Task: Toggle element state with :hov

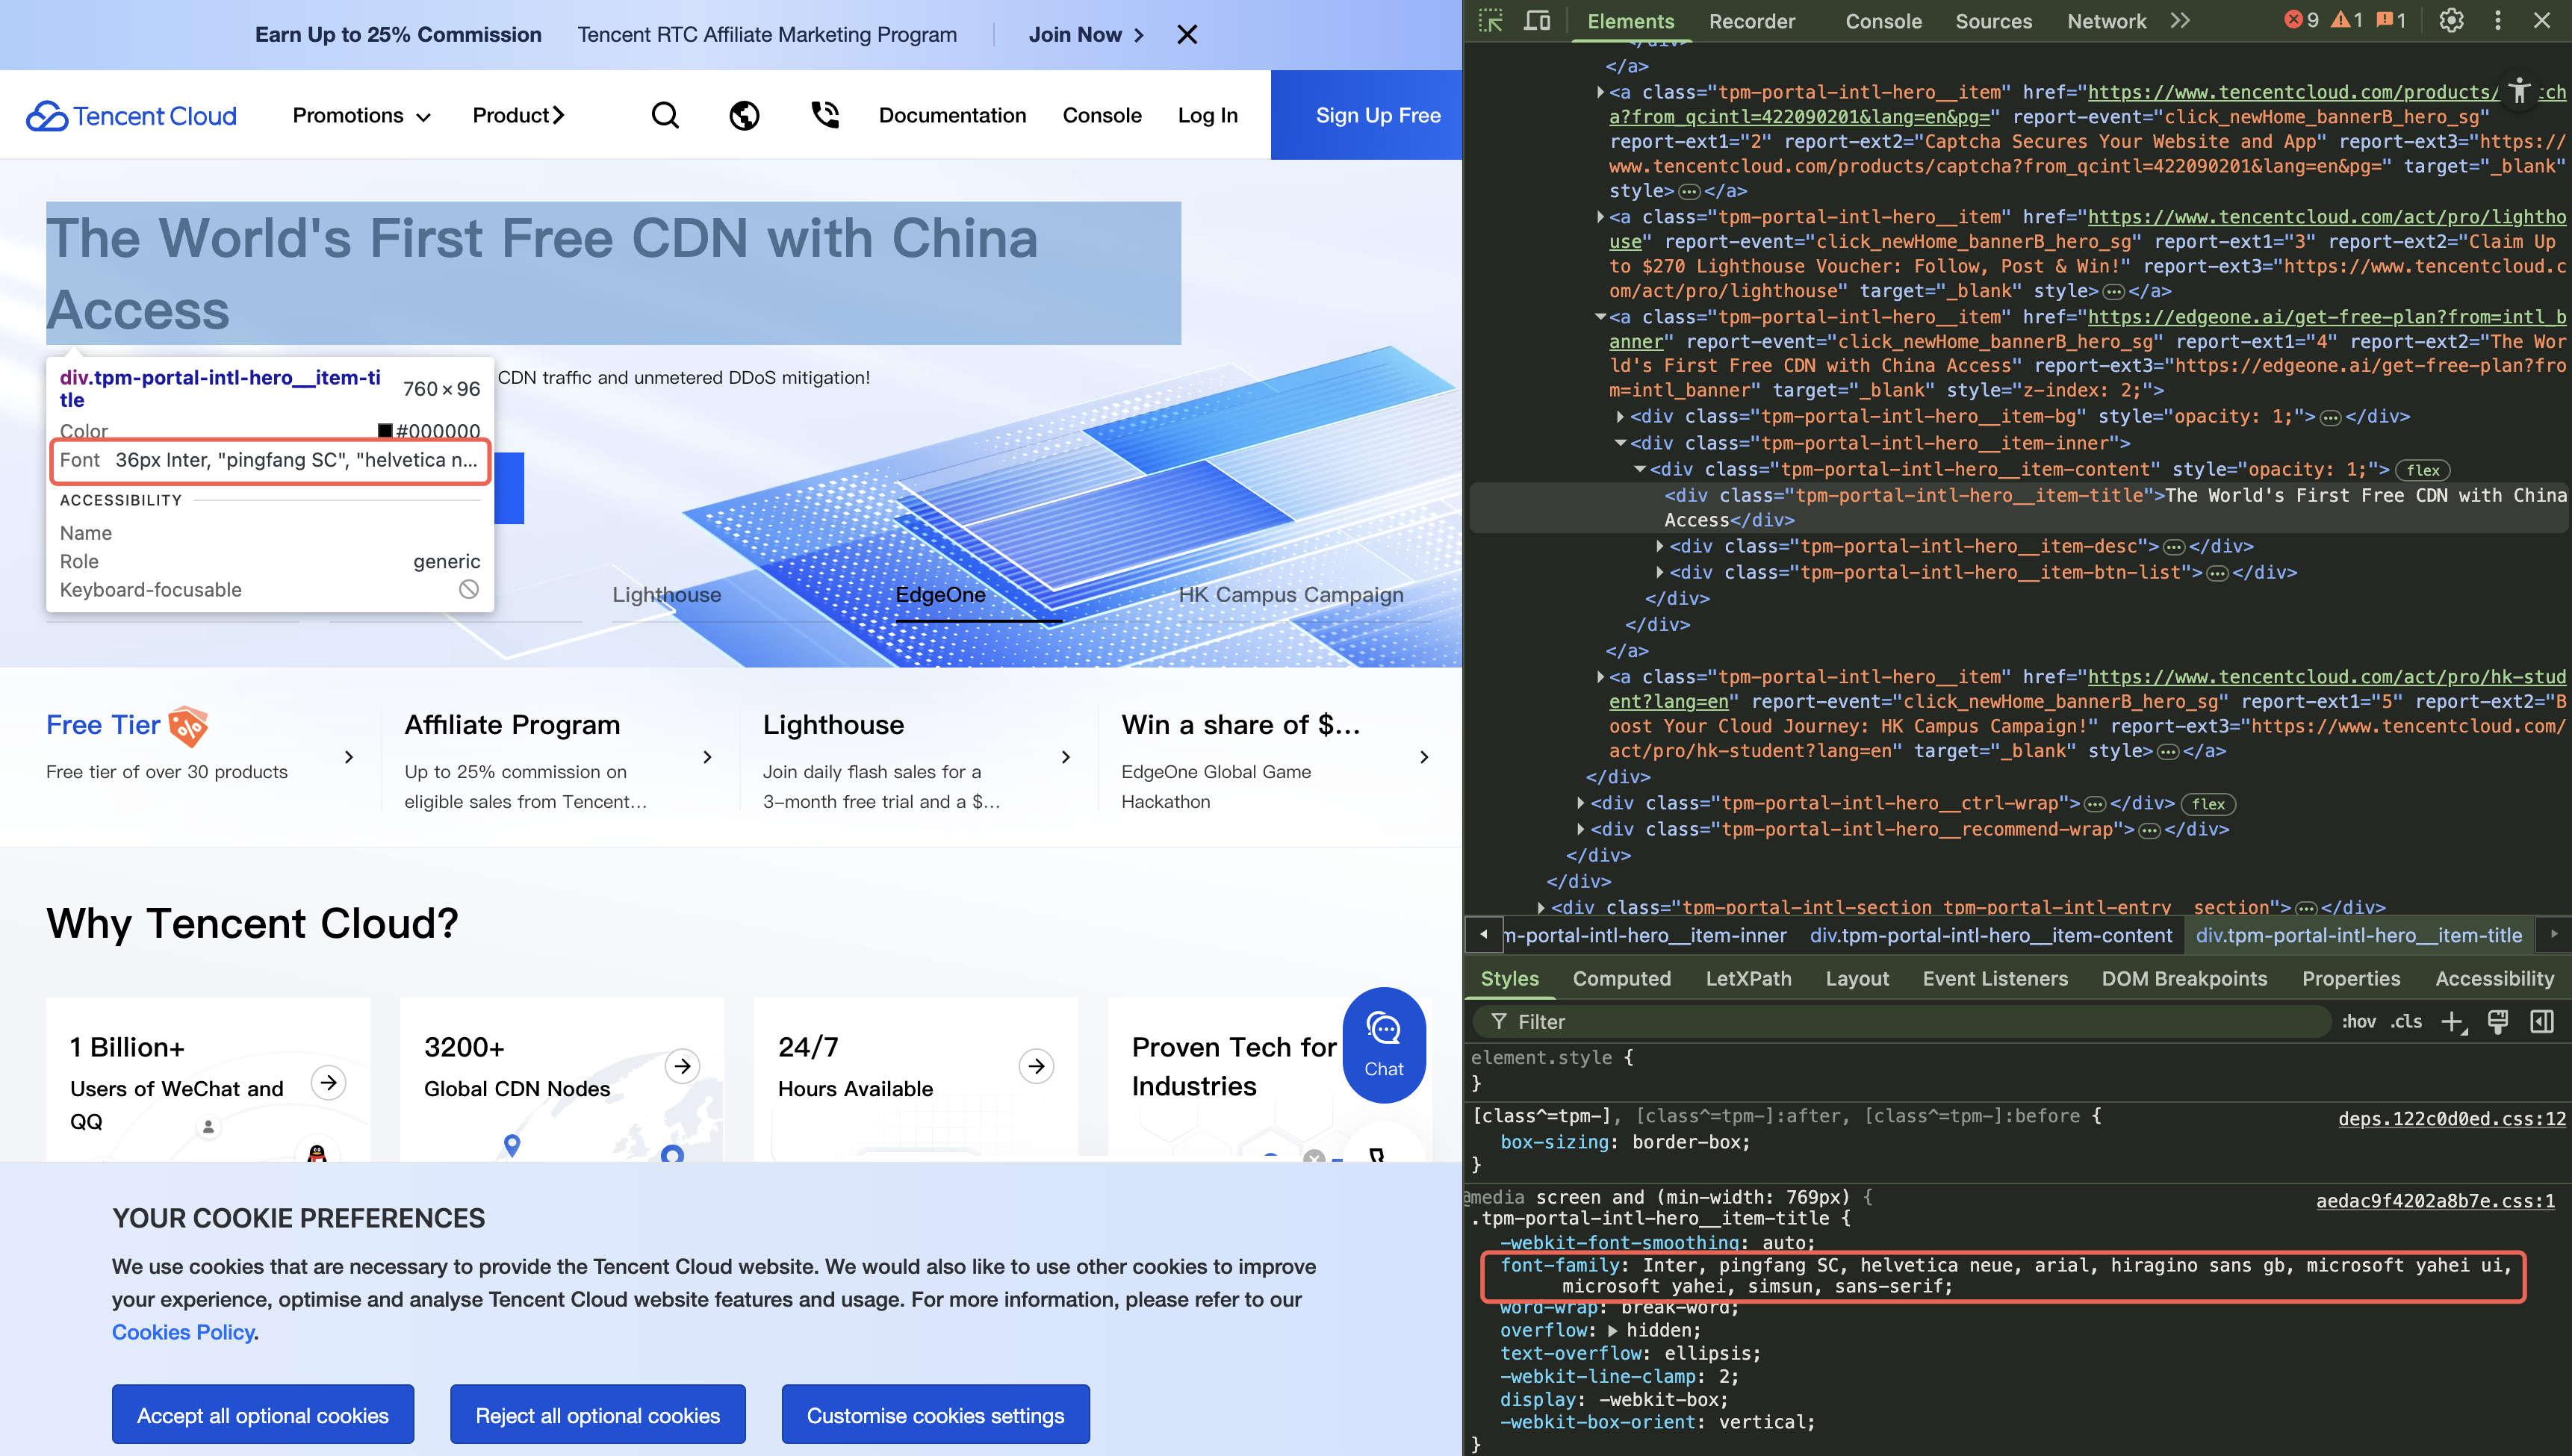Action: tap(2360, 1021)
